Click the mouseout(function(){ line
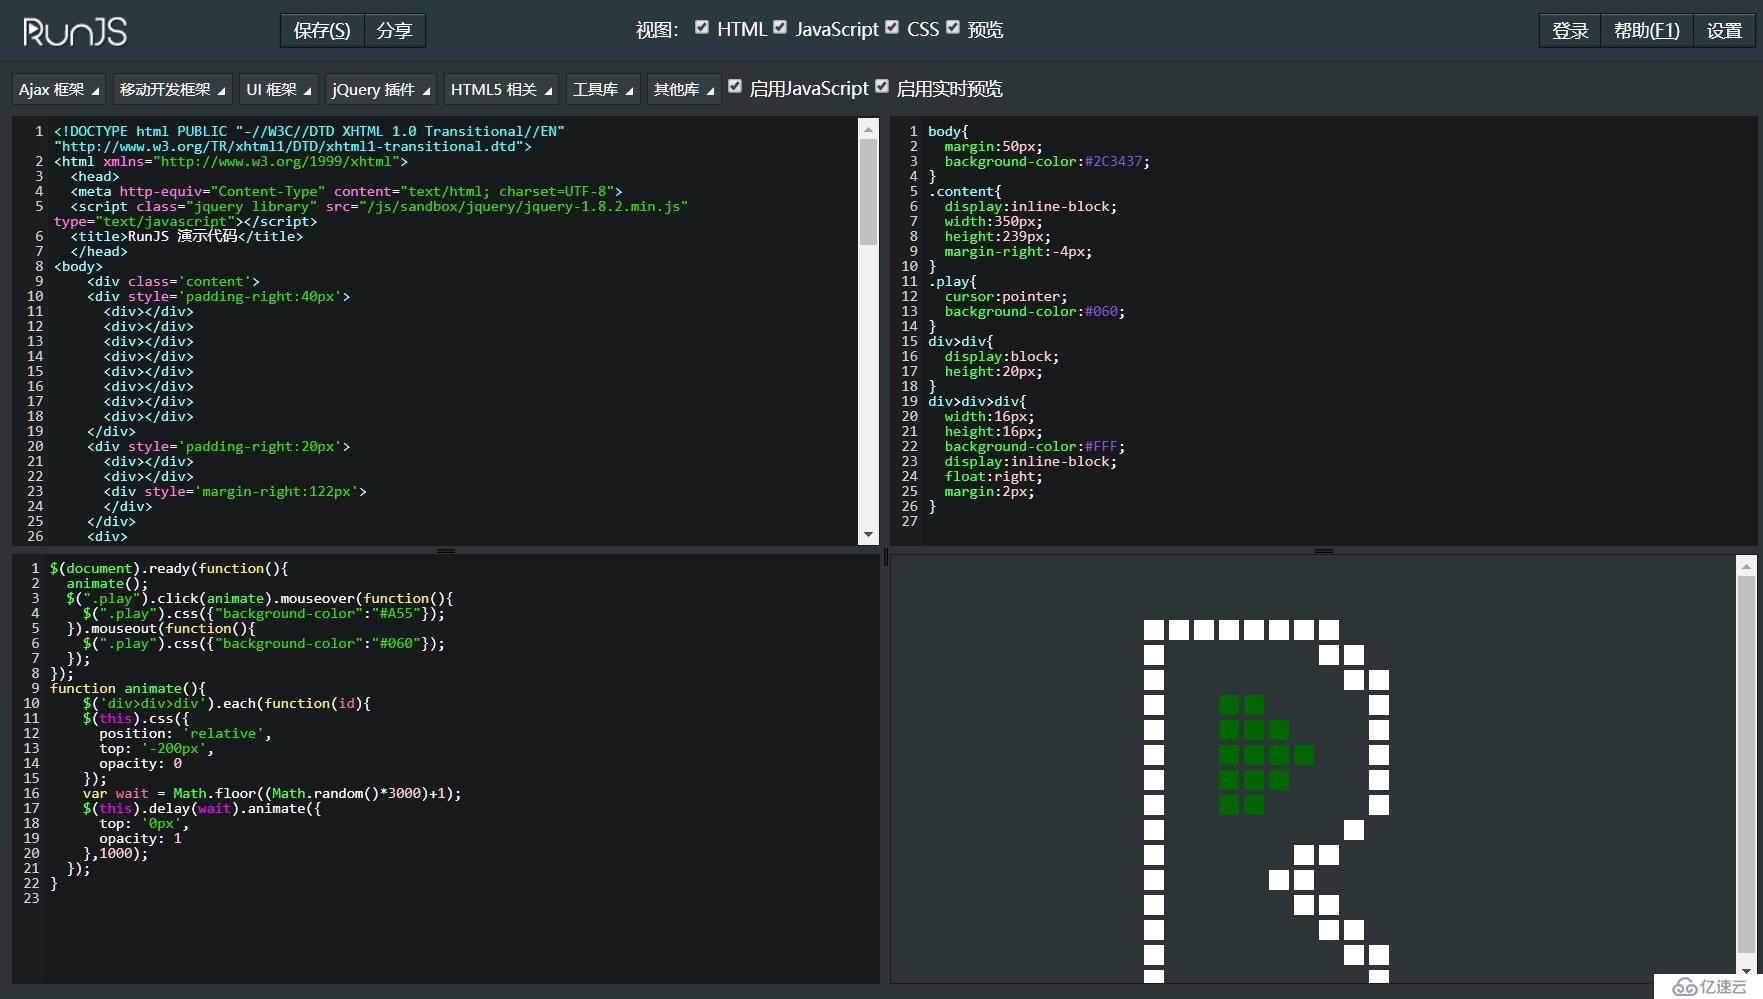Image resolution: width=1763 pixels, height=999 pixels. (x=161, y=628)
